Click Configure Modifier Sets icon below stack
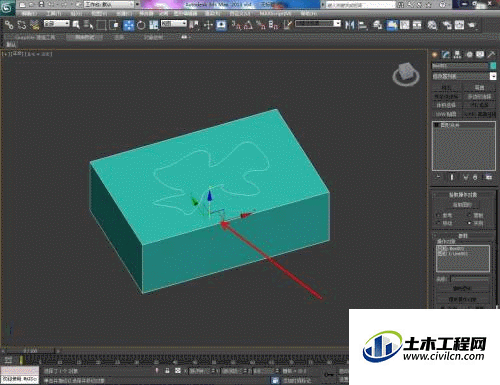This screenshot has height=385, width=500. coord(489,177)
